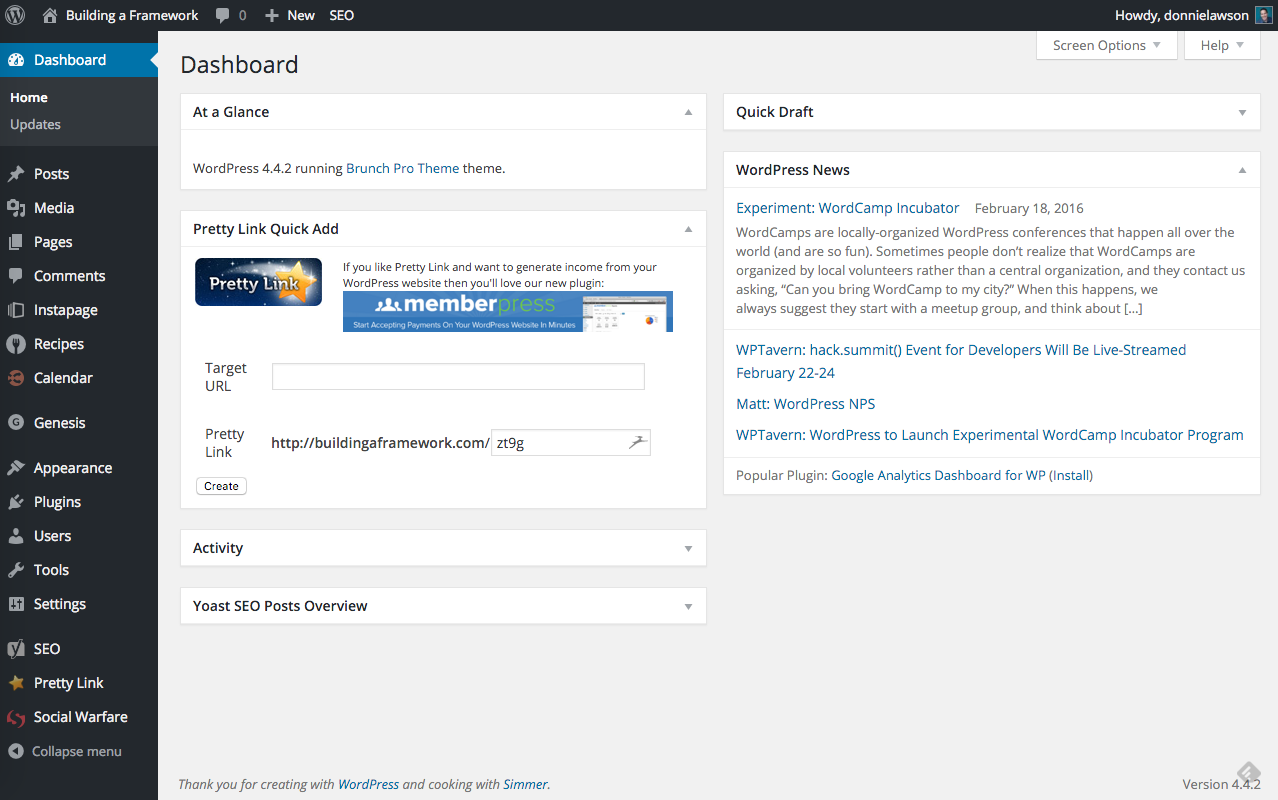1278x800 pixels.
Task: Click the Users person icon
Action: click(x=16, y=536)
